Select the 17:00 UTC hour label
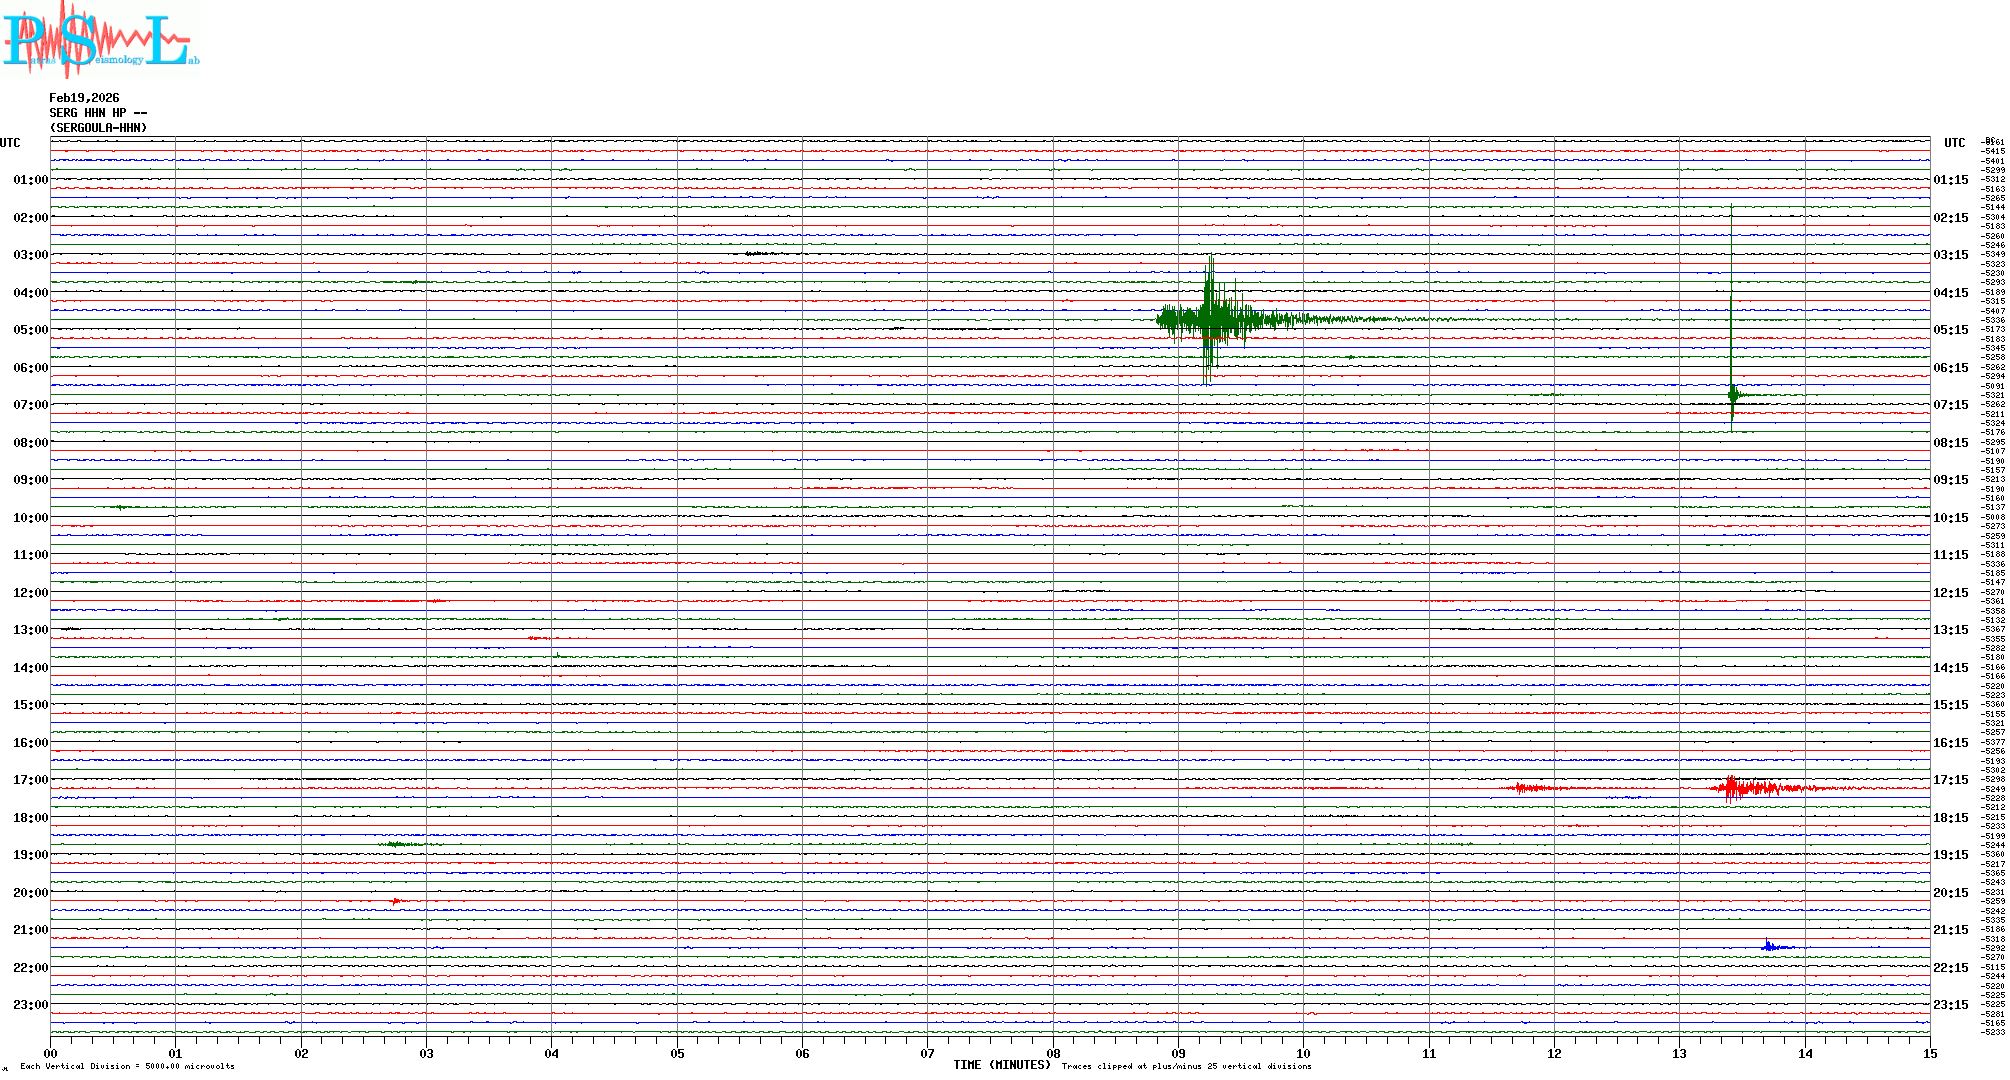Viewport: 2010px width, 1080px height. [x=30, y=780]
